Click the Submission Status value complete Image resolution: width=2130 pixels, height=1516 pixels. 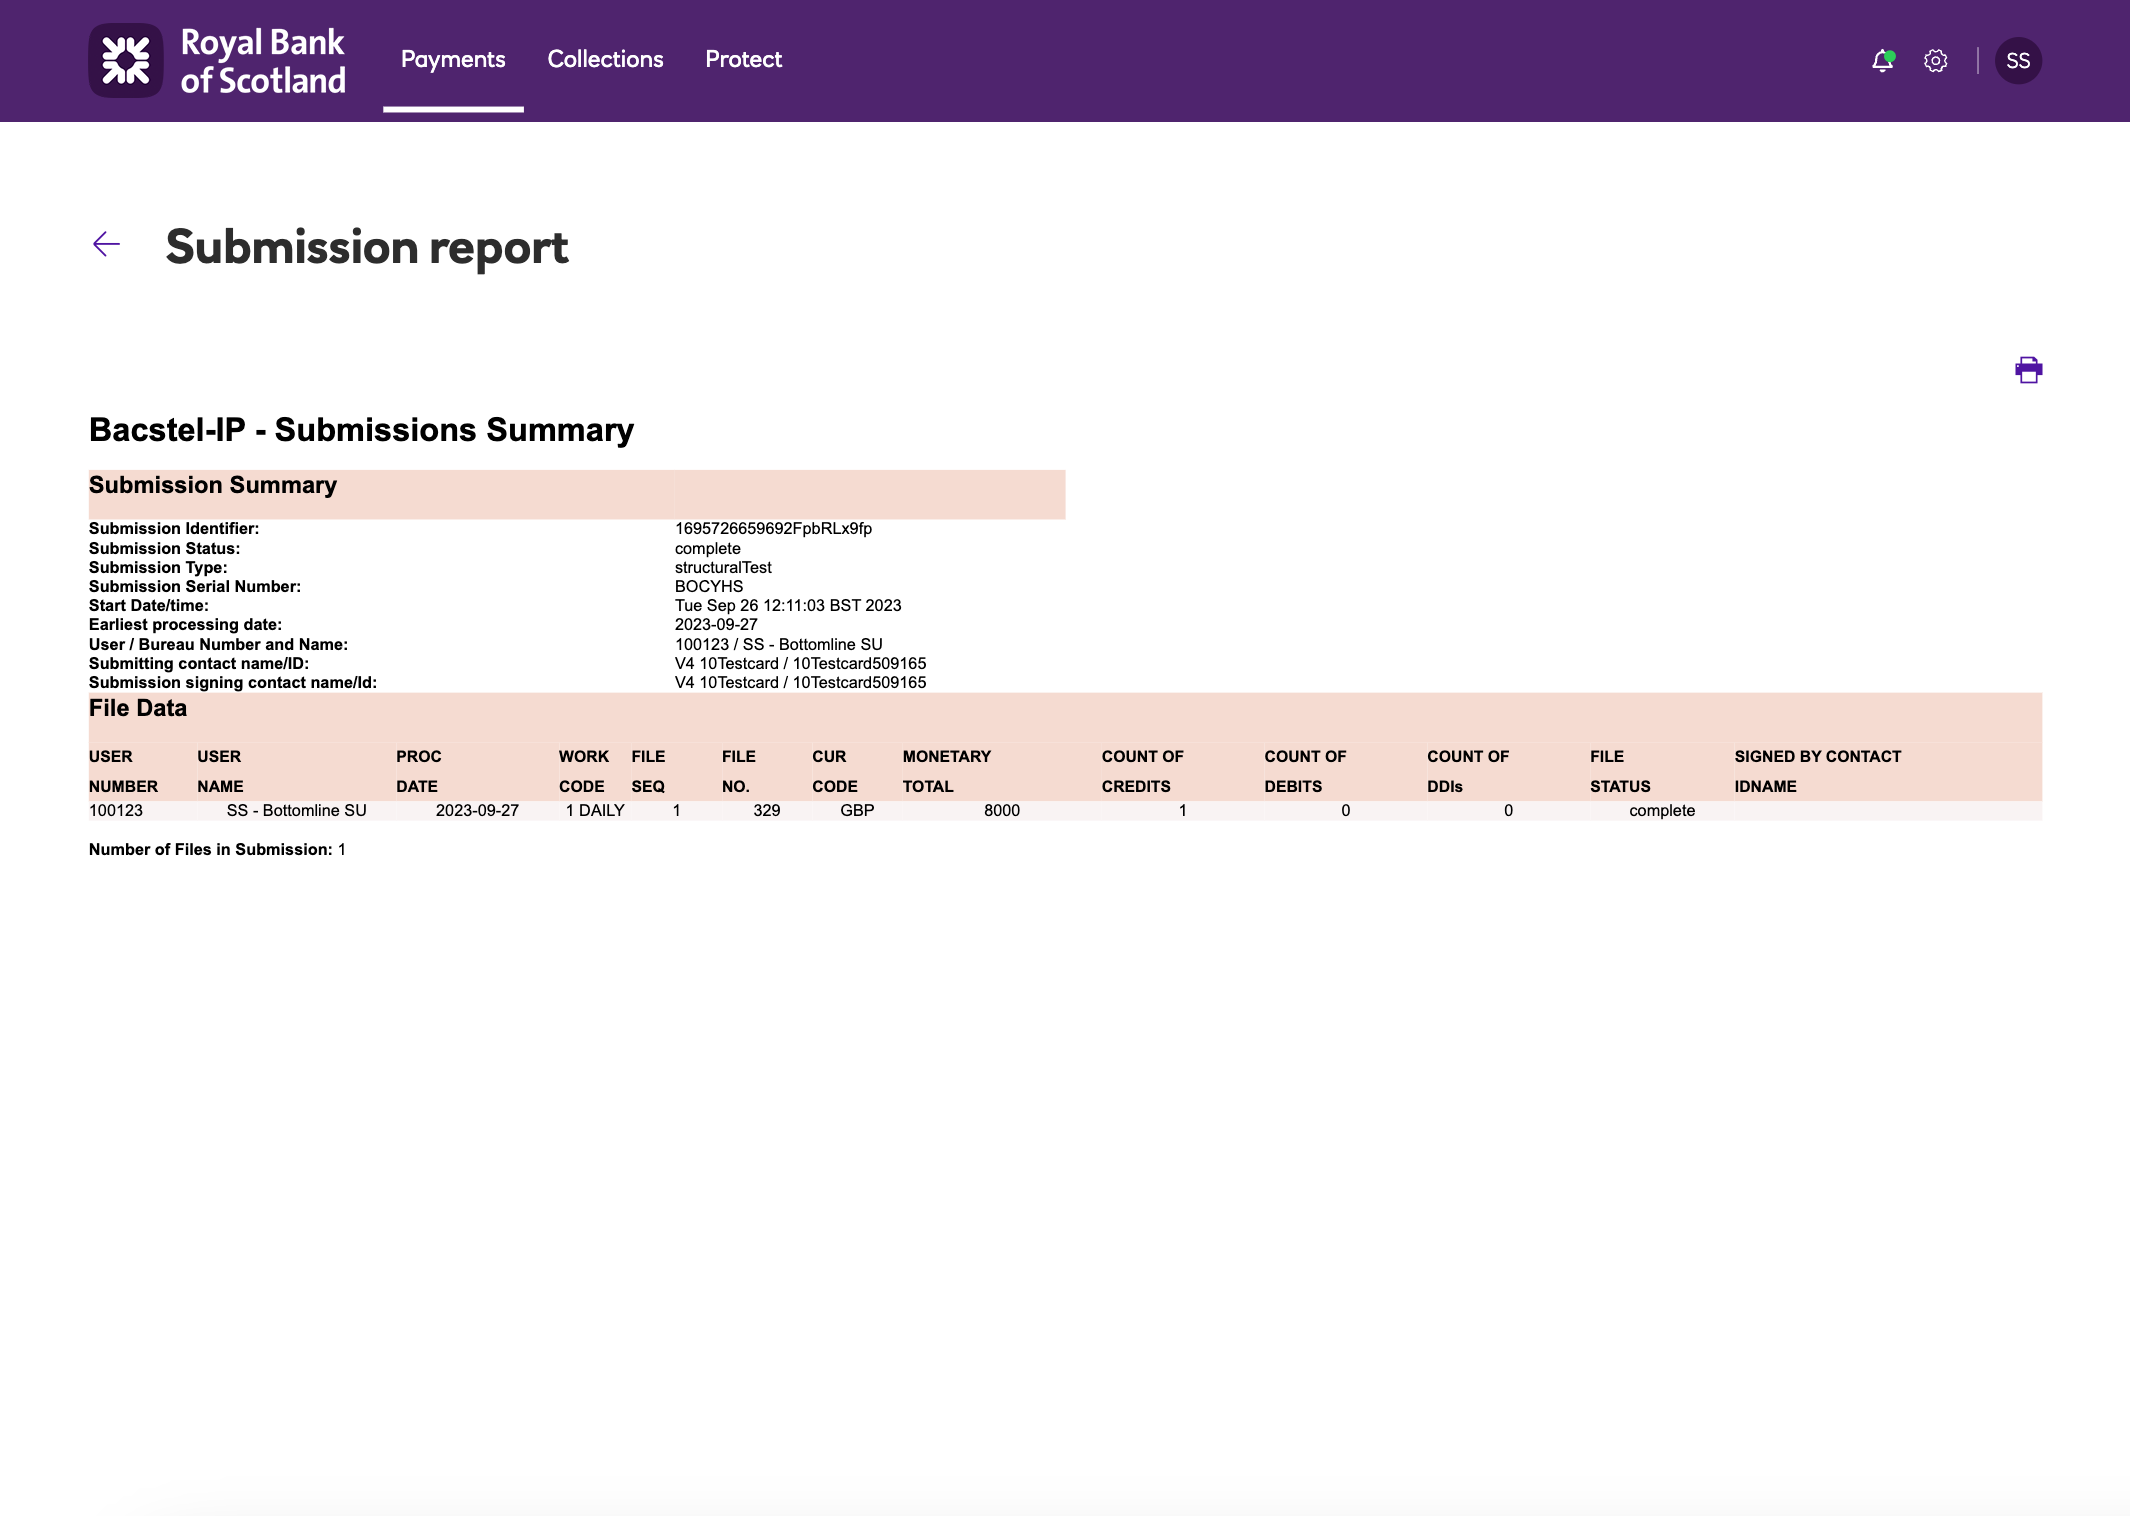(x=708, y=548)
